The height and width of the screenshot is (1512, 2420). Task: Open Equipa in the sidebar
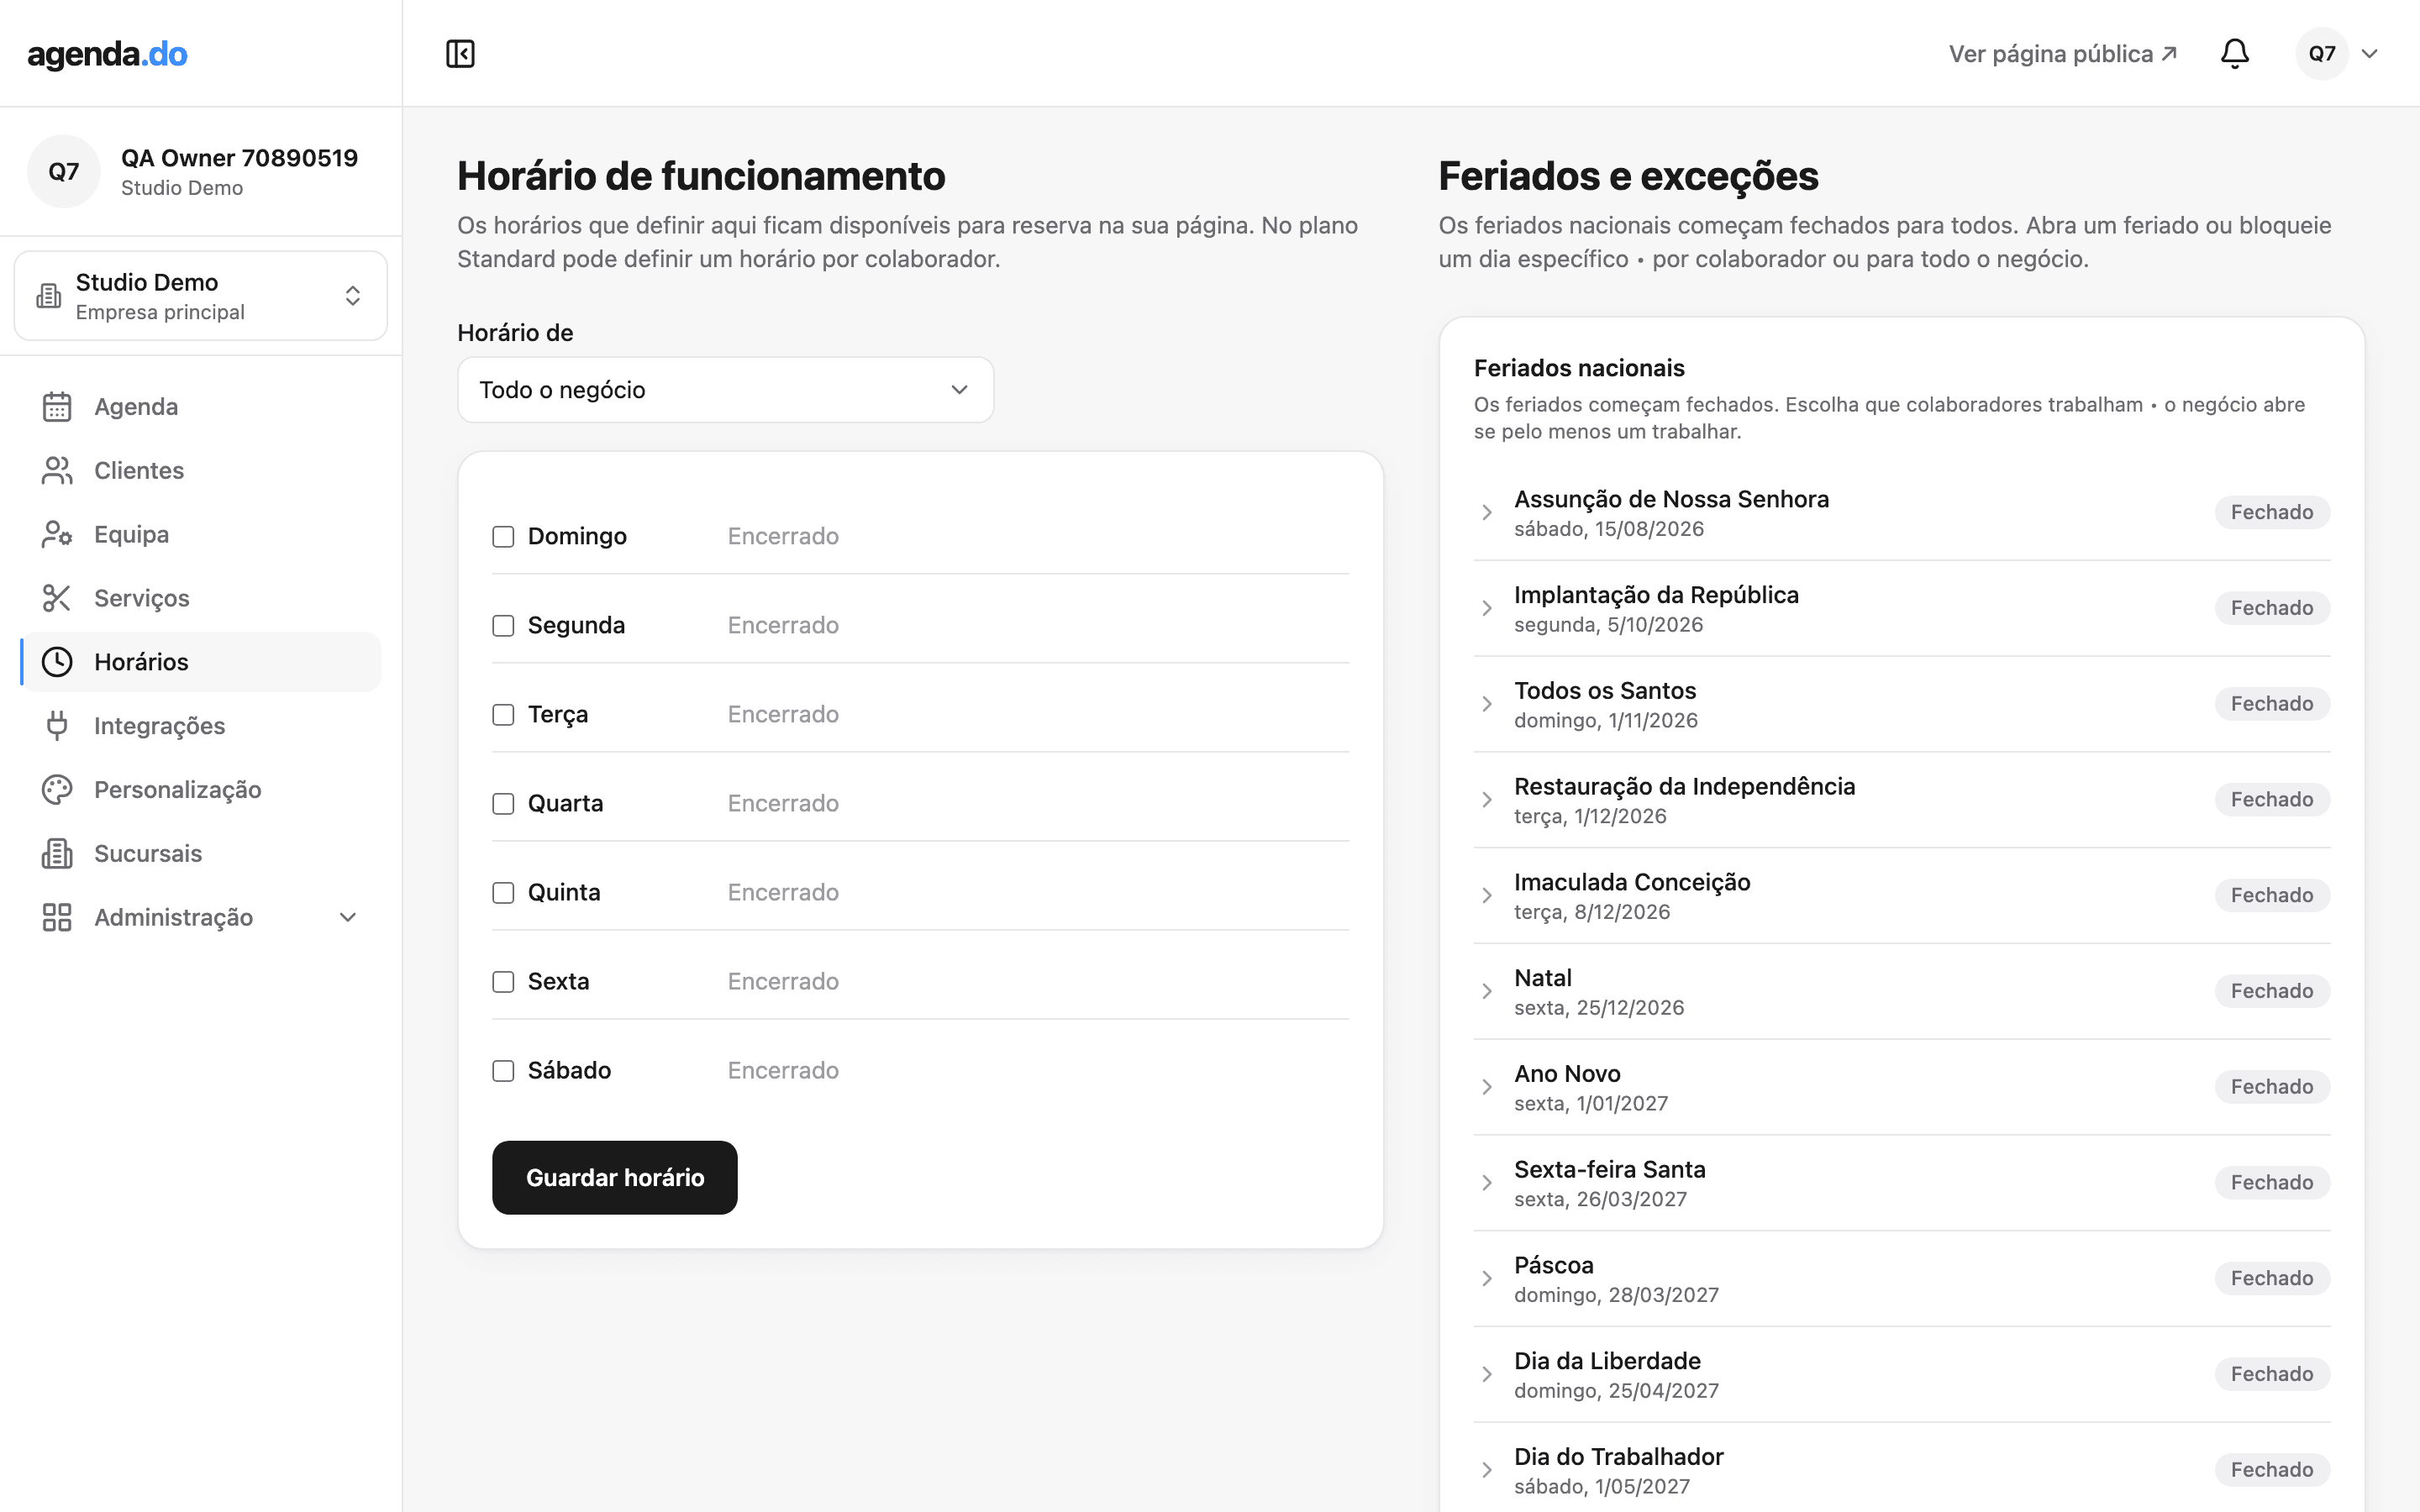click(201, 535)
